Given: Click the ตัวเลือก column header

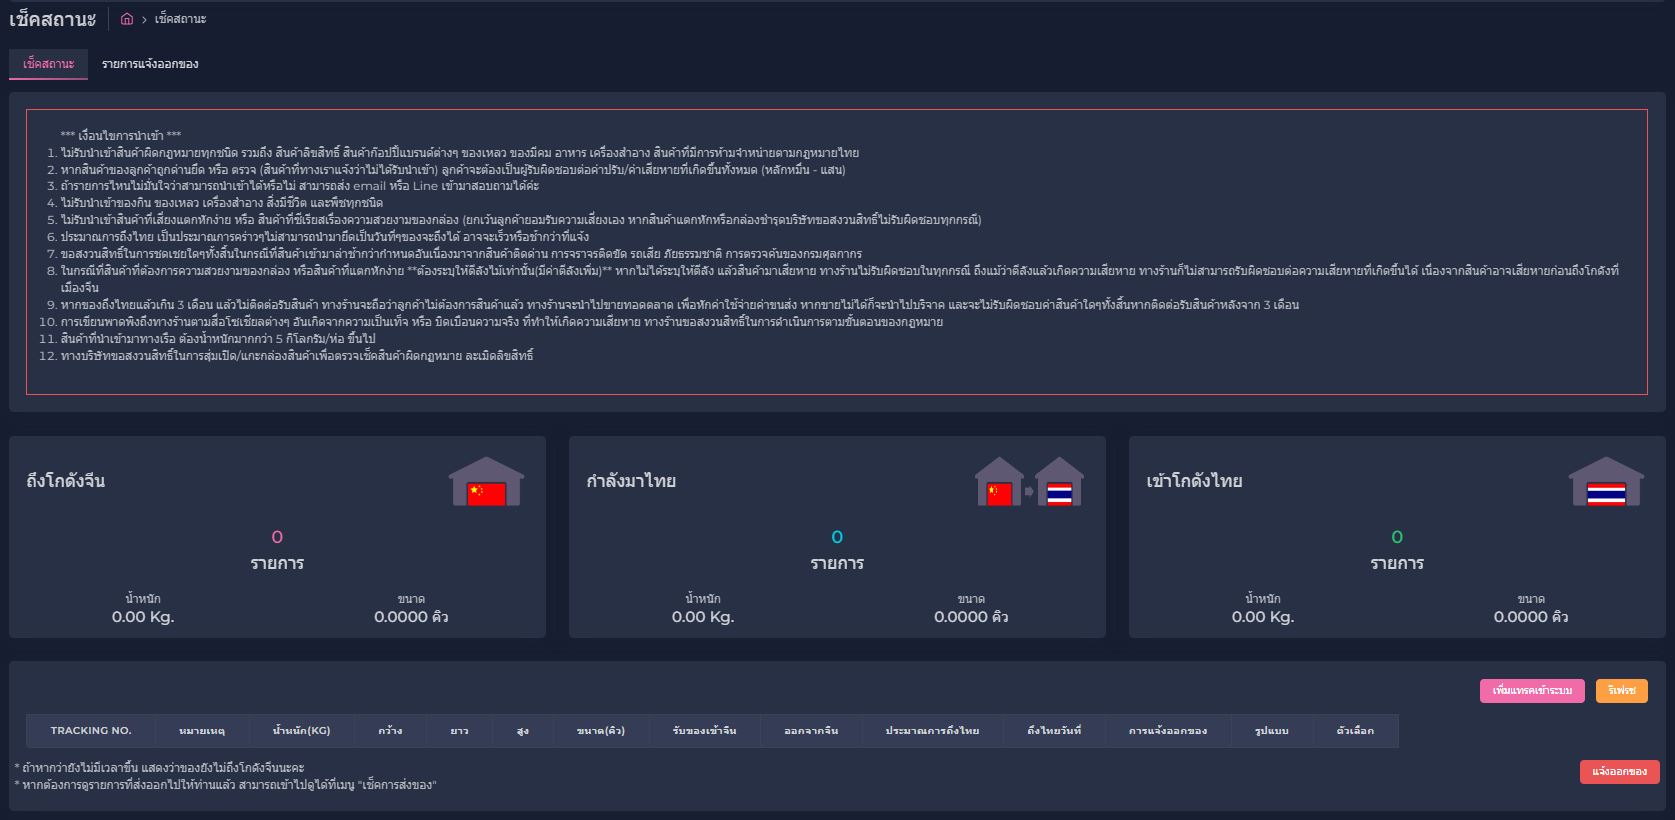Looking at the screenshot, I should pos(1355,731).
